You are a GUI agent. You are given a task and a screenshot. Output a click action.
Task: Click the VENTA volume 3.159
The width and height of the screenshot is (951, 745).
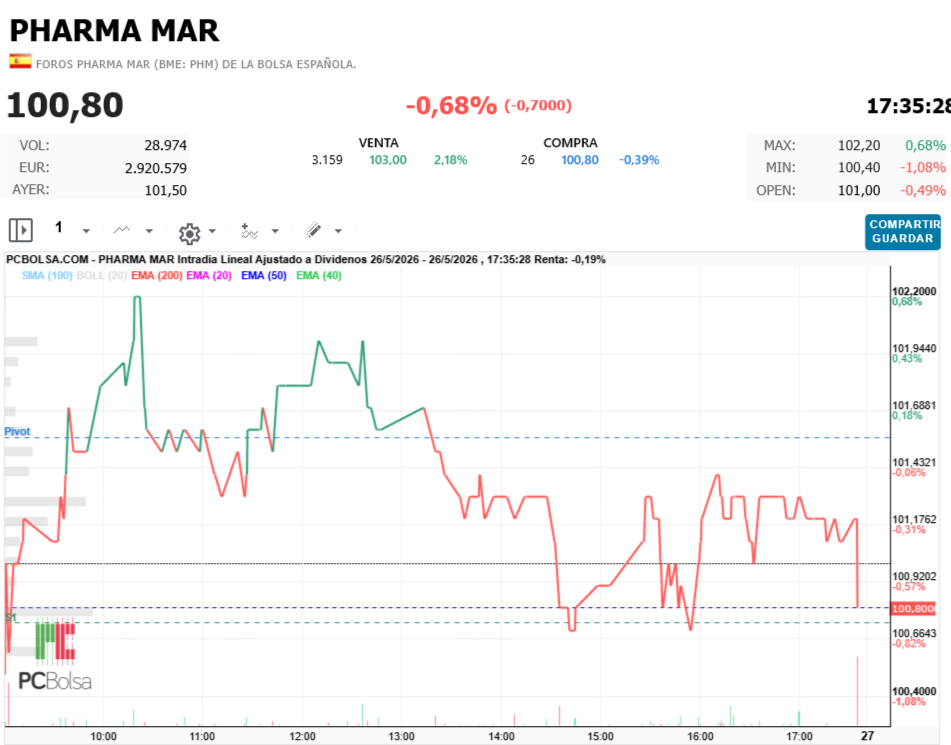click(327, 160)
